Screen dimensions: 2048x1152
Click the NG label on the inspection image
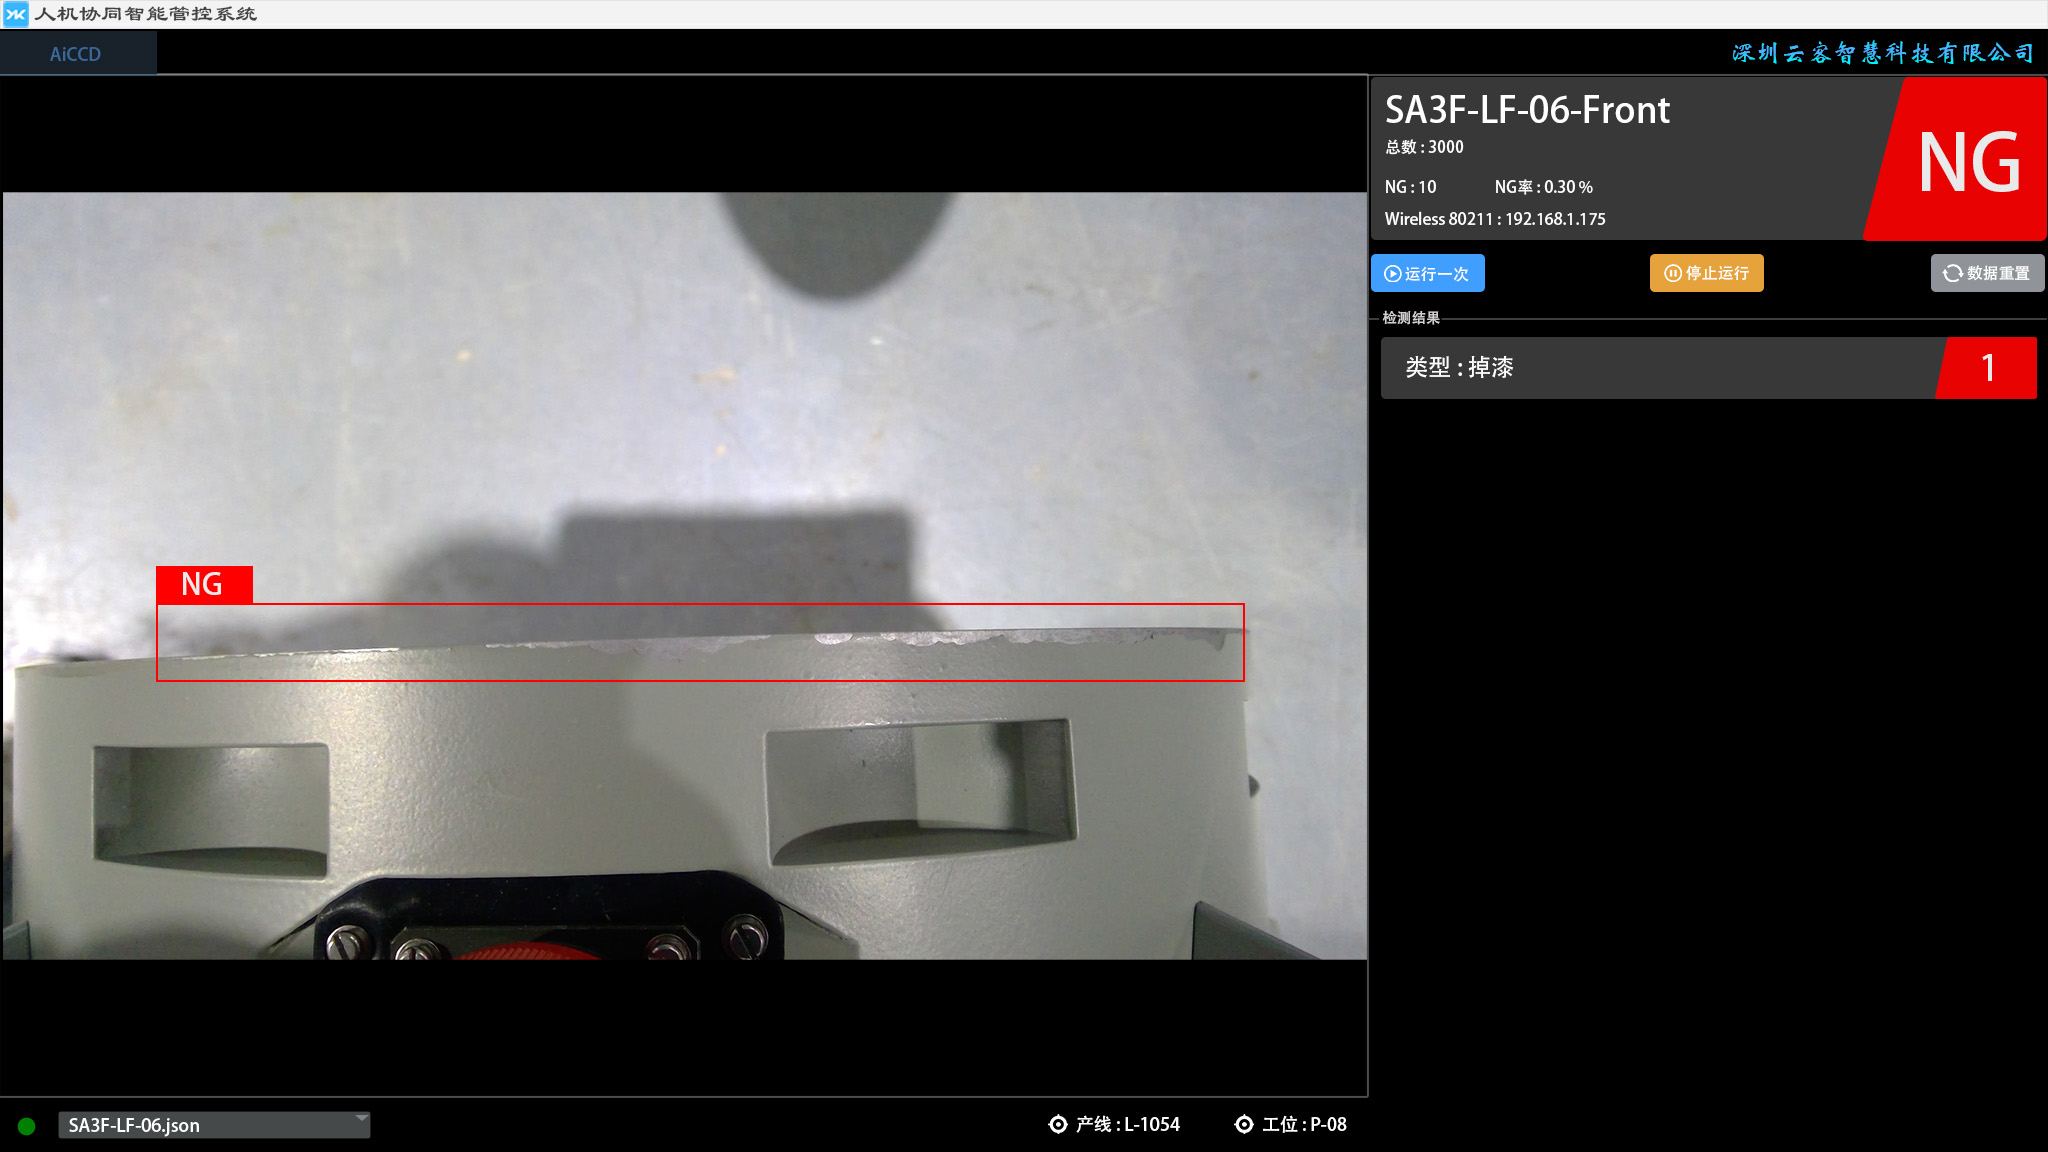204,584
